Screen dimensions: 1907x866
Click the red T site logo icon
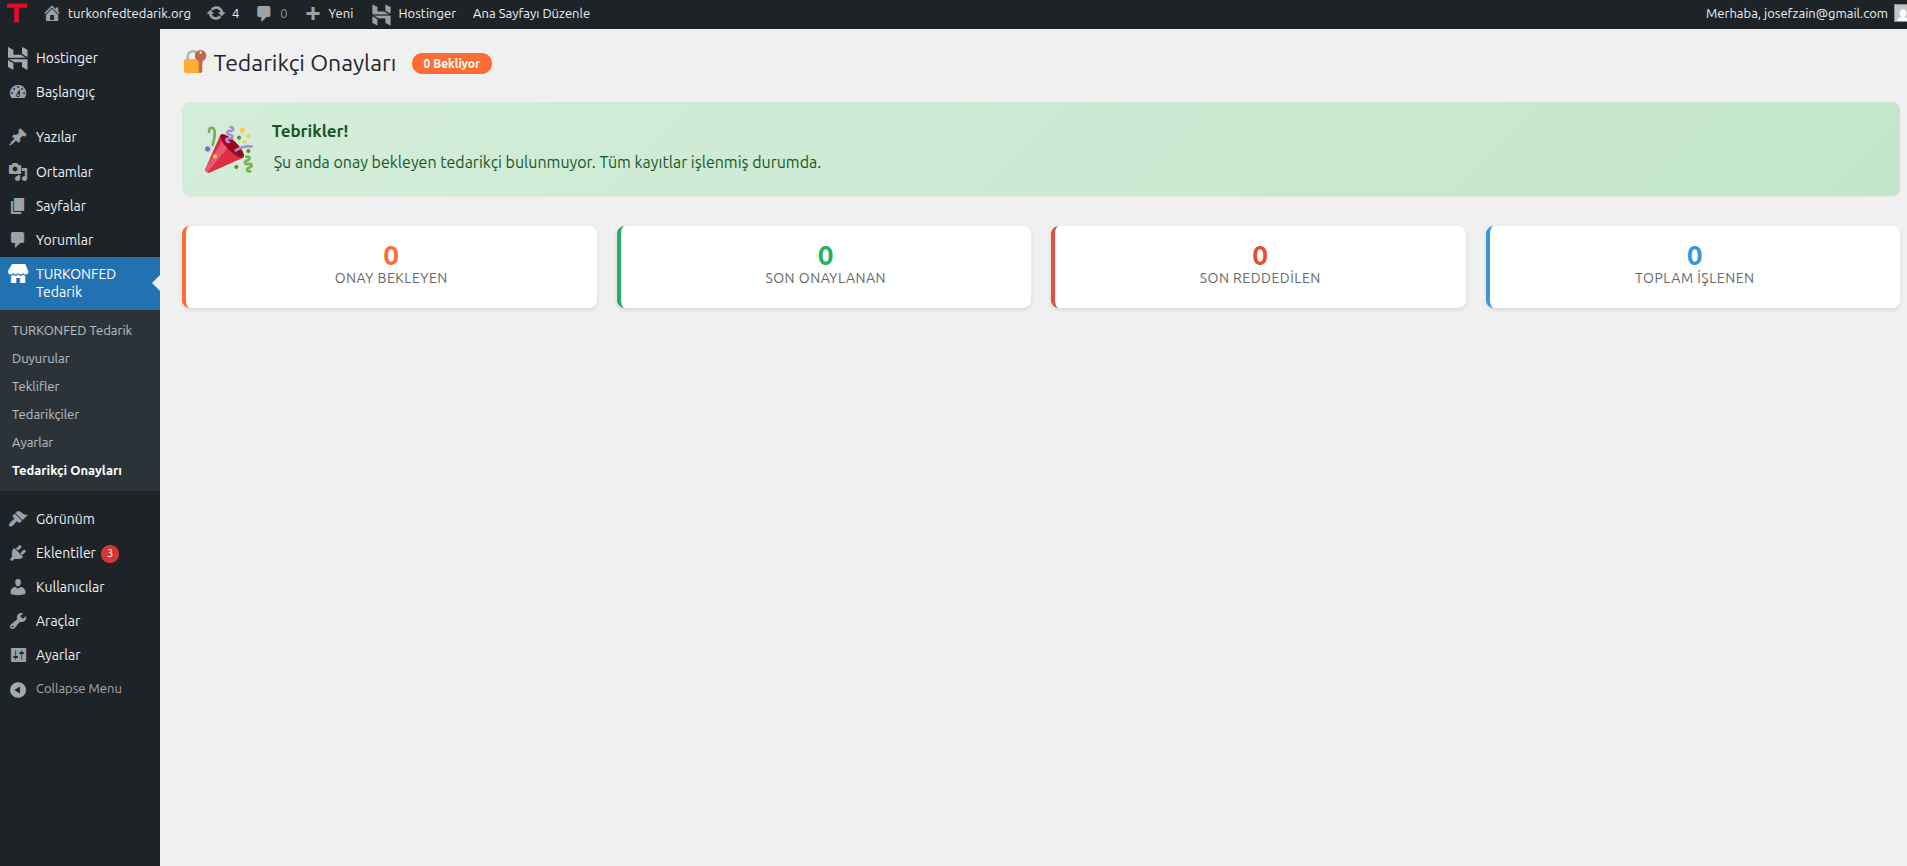click(x=17, y=13)
